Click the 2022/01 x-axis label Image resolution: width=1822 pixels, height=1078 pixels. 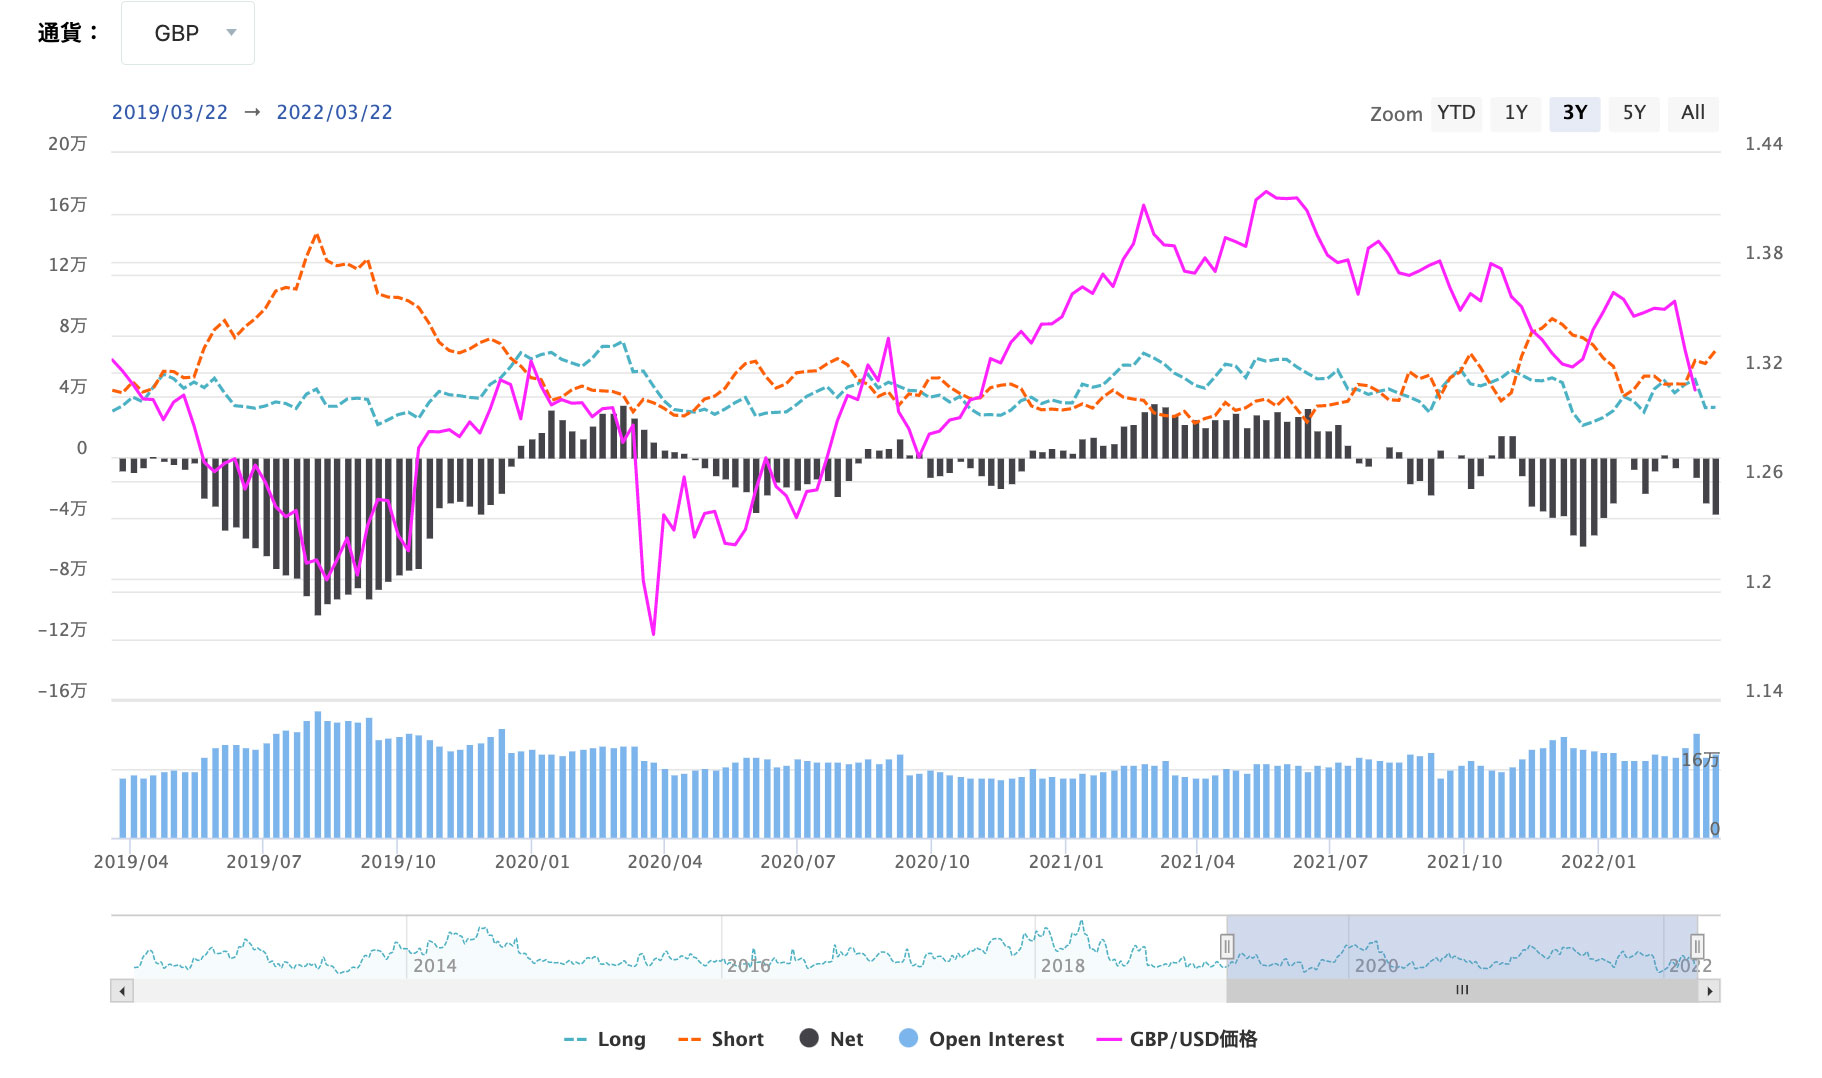[x=1598, y=862]
